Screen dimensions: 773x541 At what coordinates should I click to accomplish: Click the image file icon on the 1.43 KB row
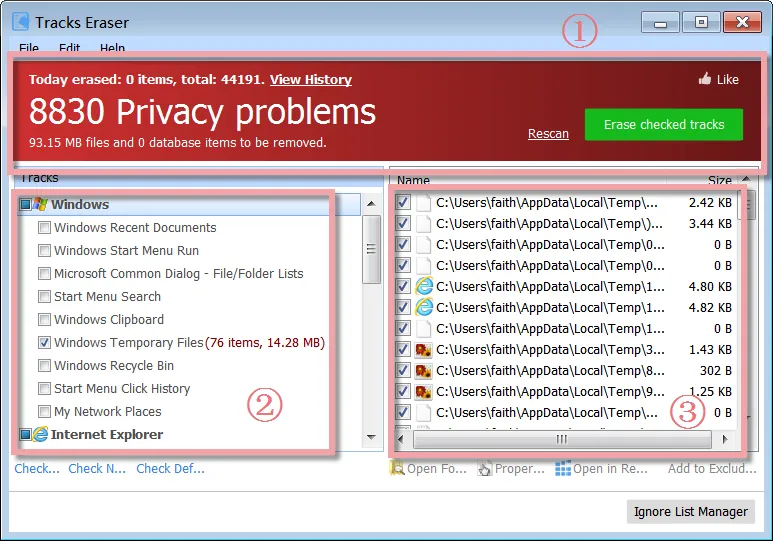(423, 350)
